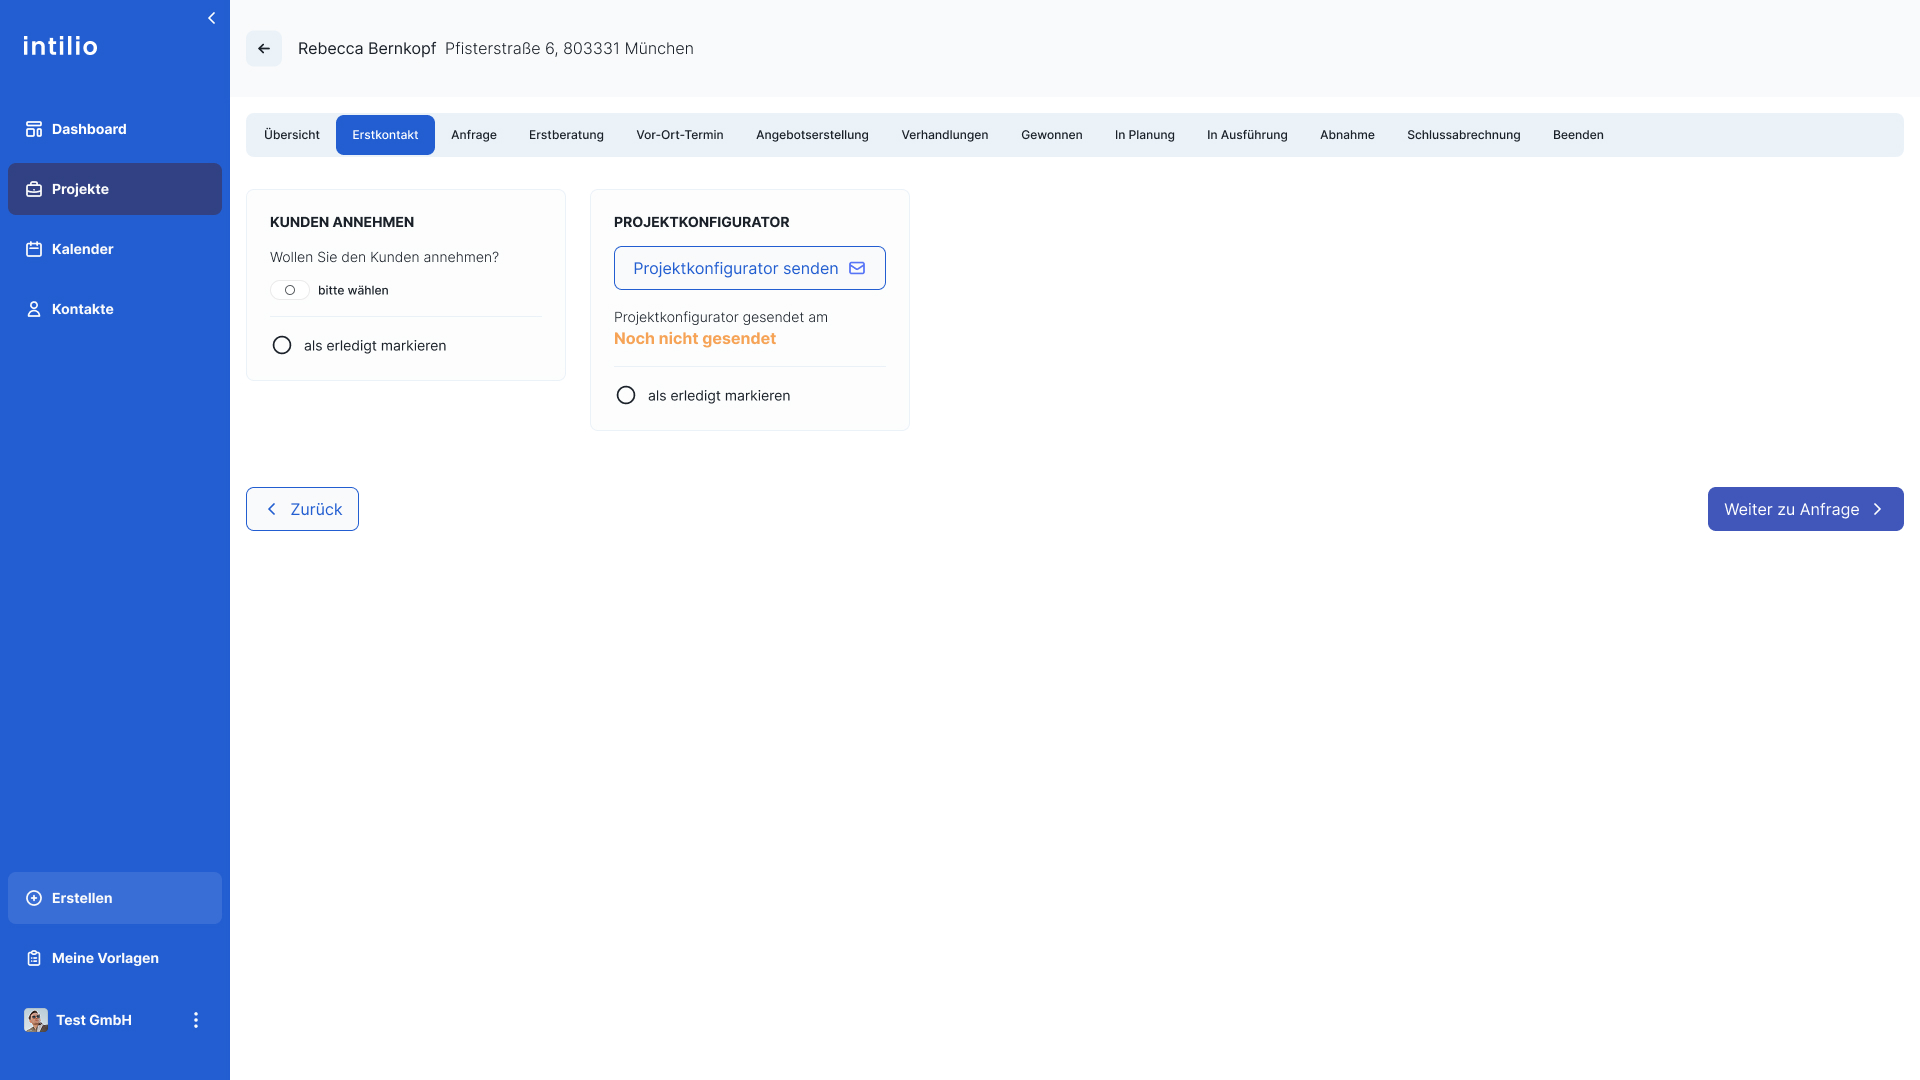Image resolution: width=1920 pixels, height=1080 pixels.
Task: Click the Test GmbH avatar image
Action: 36,1020
